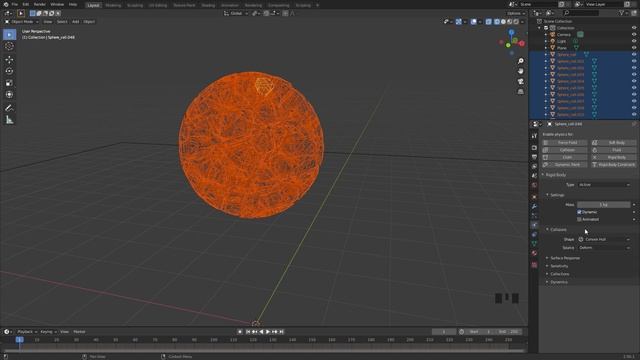640x360 pixels.
Task: Open the Object Mode dropdown
Action: pyautogui.click(x=22, y=22)
